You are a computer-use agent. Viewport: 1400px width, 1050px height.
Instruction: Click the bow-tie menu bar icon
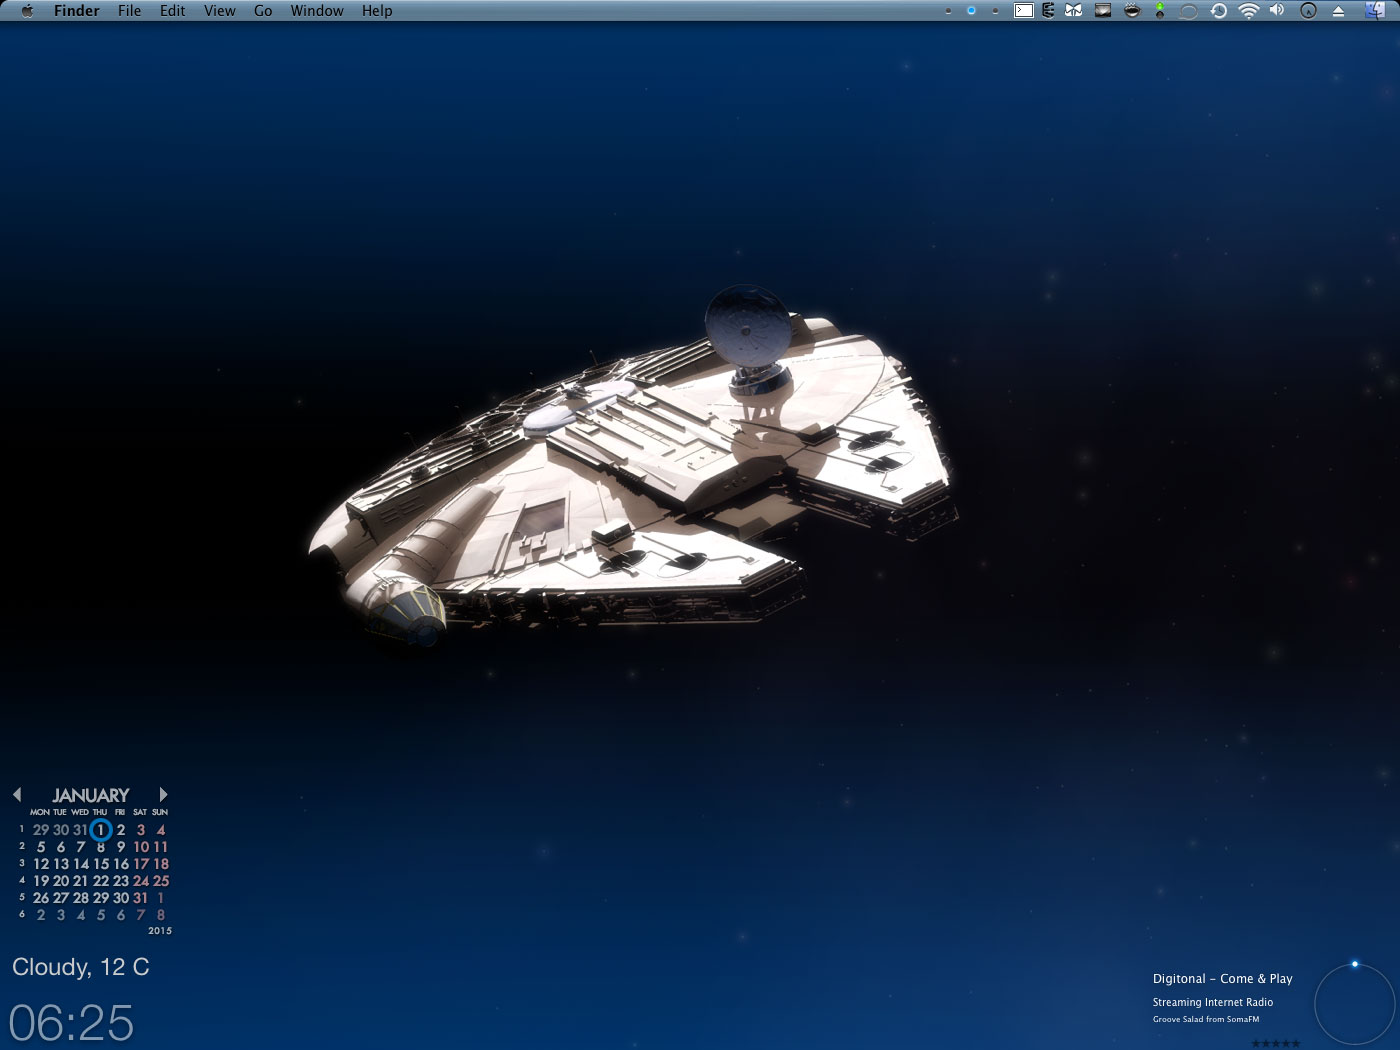(x=1074, y=11)
